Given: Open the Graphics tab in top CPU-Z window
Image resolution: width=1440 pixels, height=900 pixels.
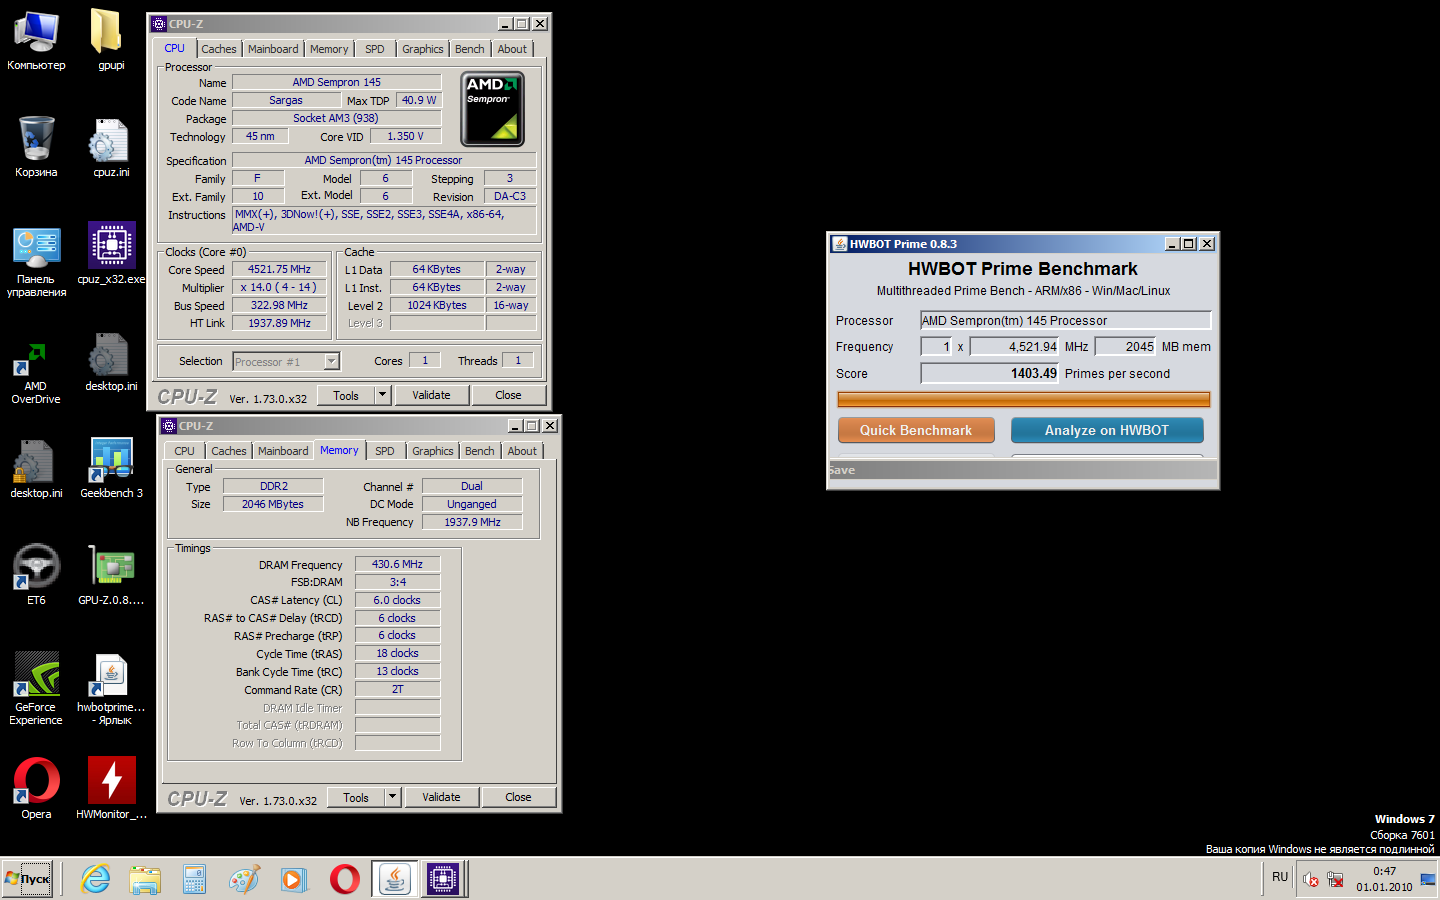Looking at the screenshot, I should pyautogui.click(x=423, y=49).
